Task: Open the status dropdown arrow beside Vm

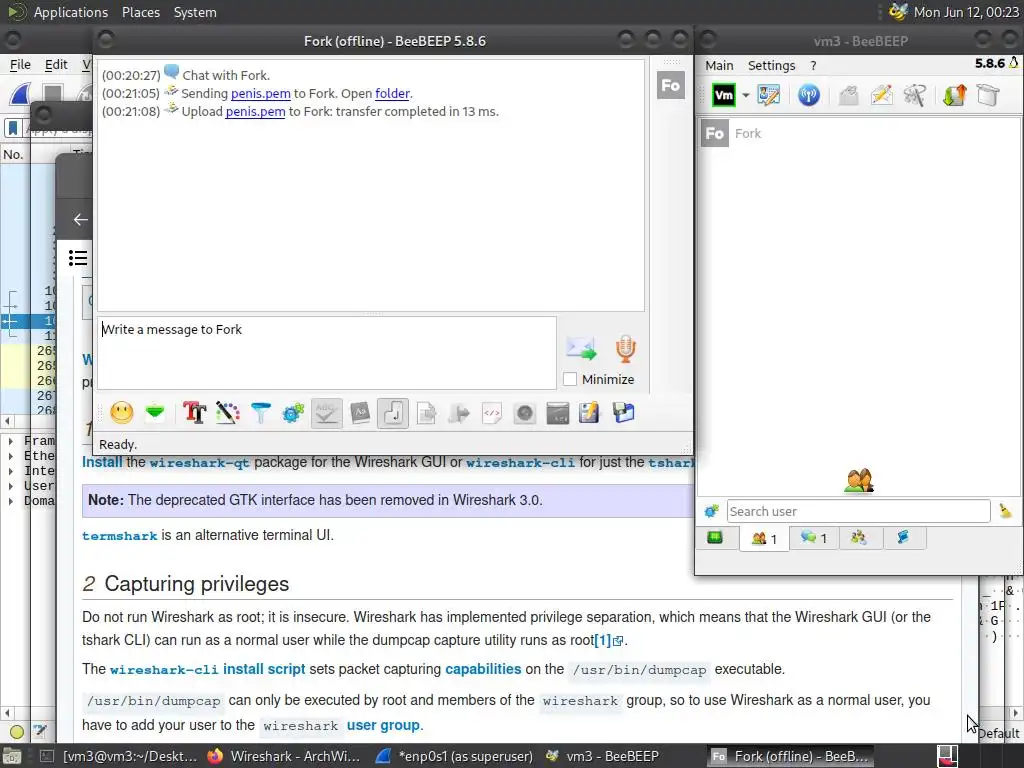Action: (x=745, y=95)
